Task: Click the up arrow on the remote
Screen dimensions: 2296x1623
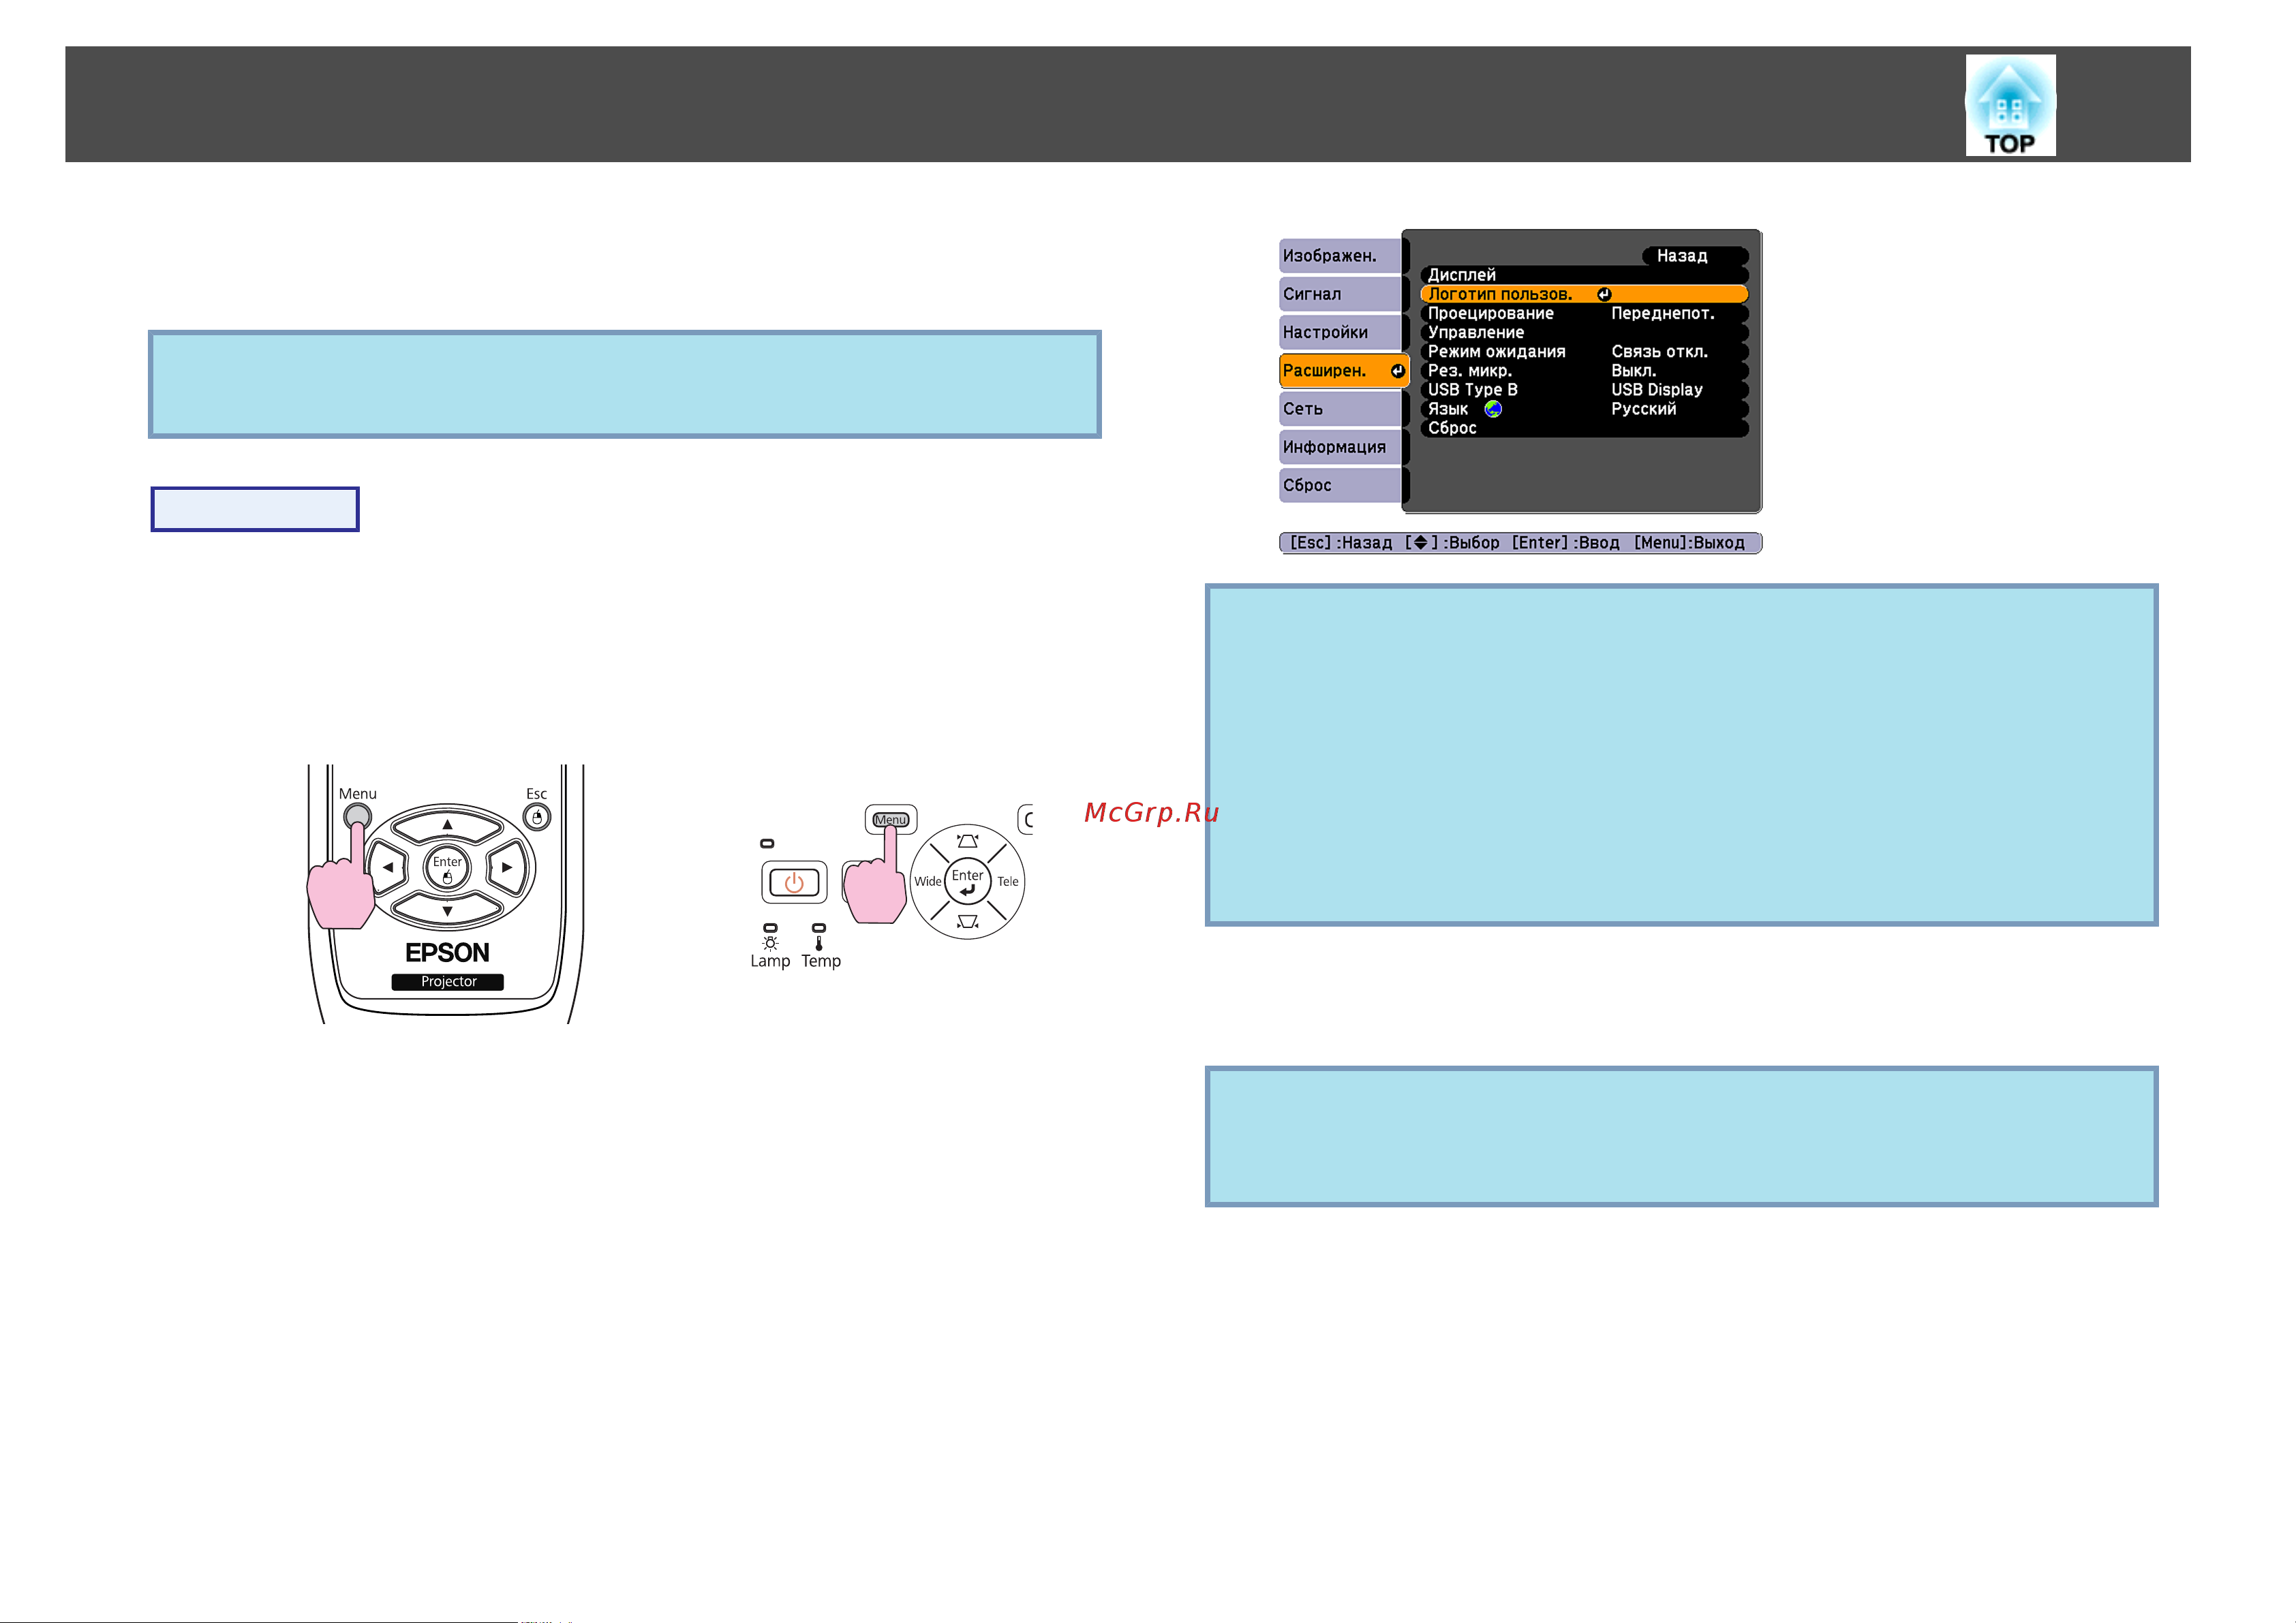Action: tap(447, 825)
